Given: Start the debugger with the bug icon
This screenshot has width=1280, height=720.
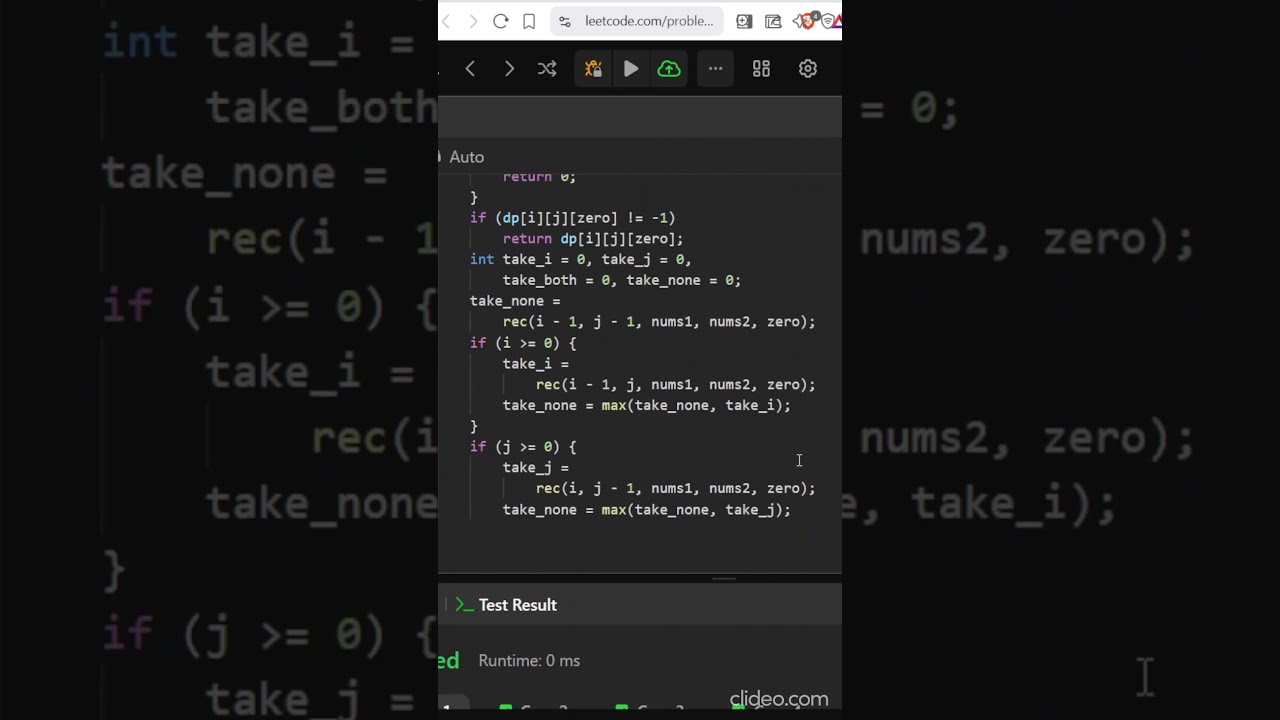Looking at the screenshot, I should click(593, 68).
